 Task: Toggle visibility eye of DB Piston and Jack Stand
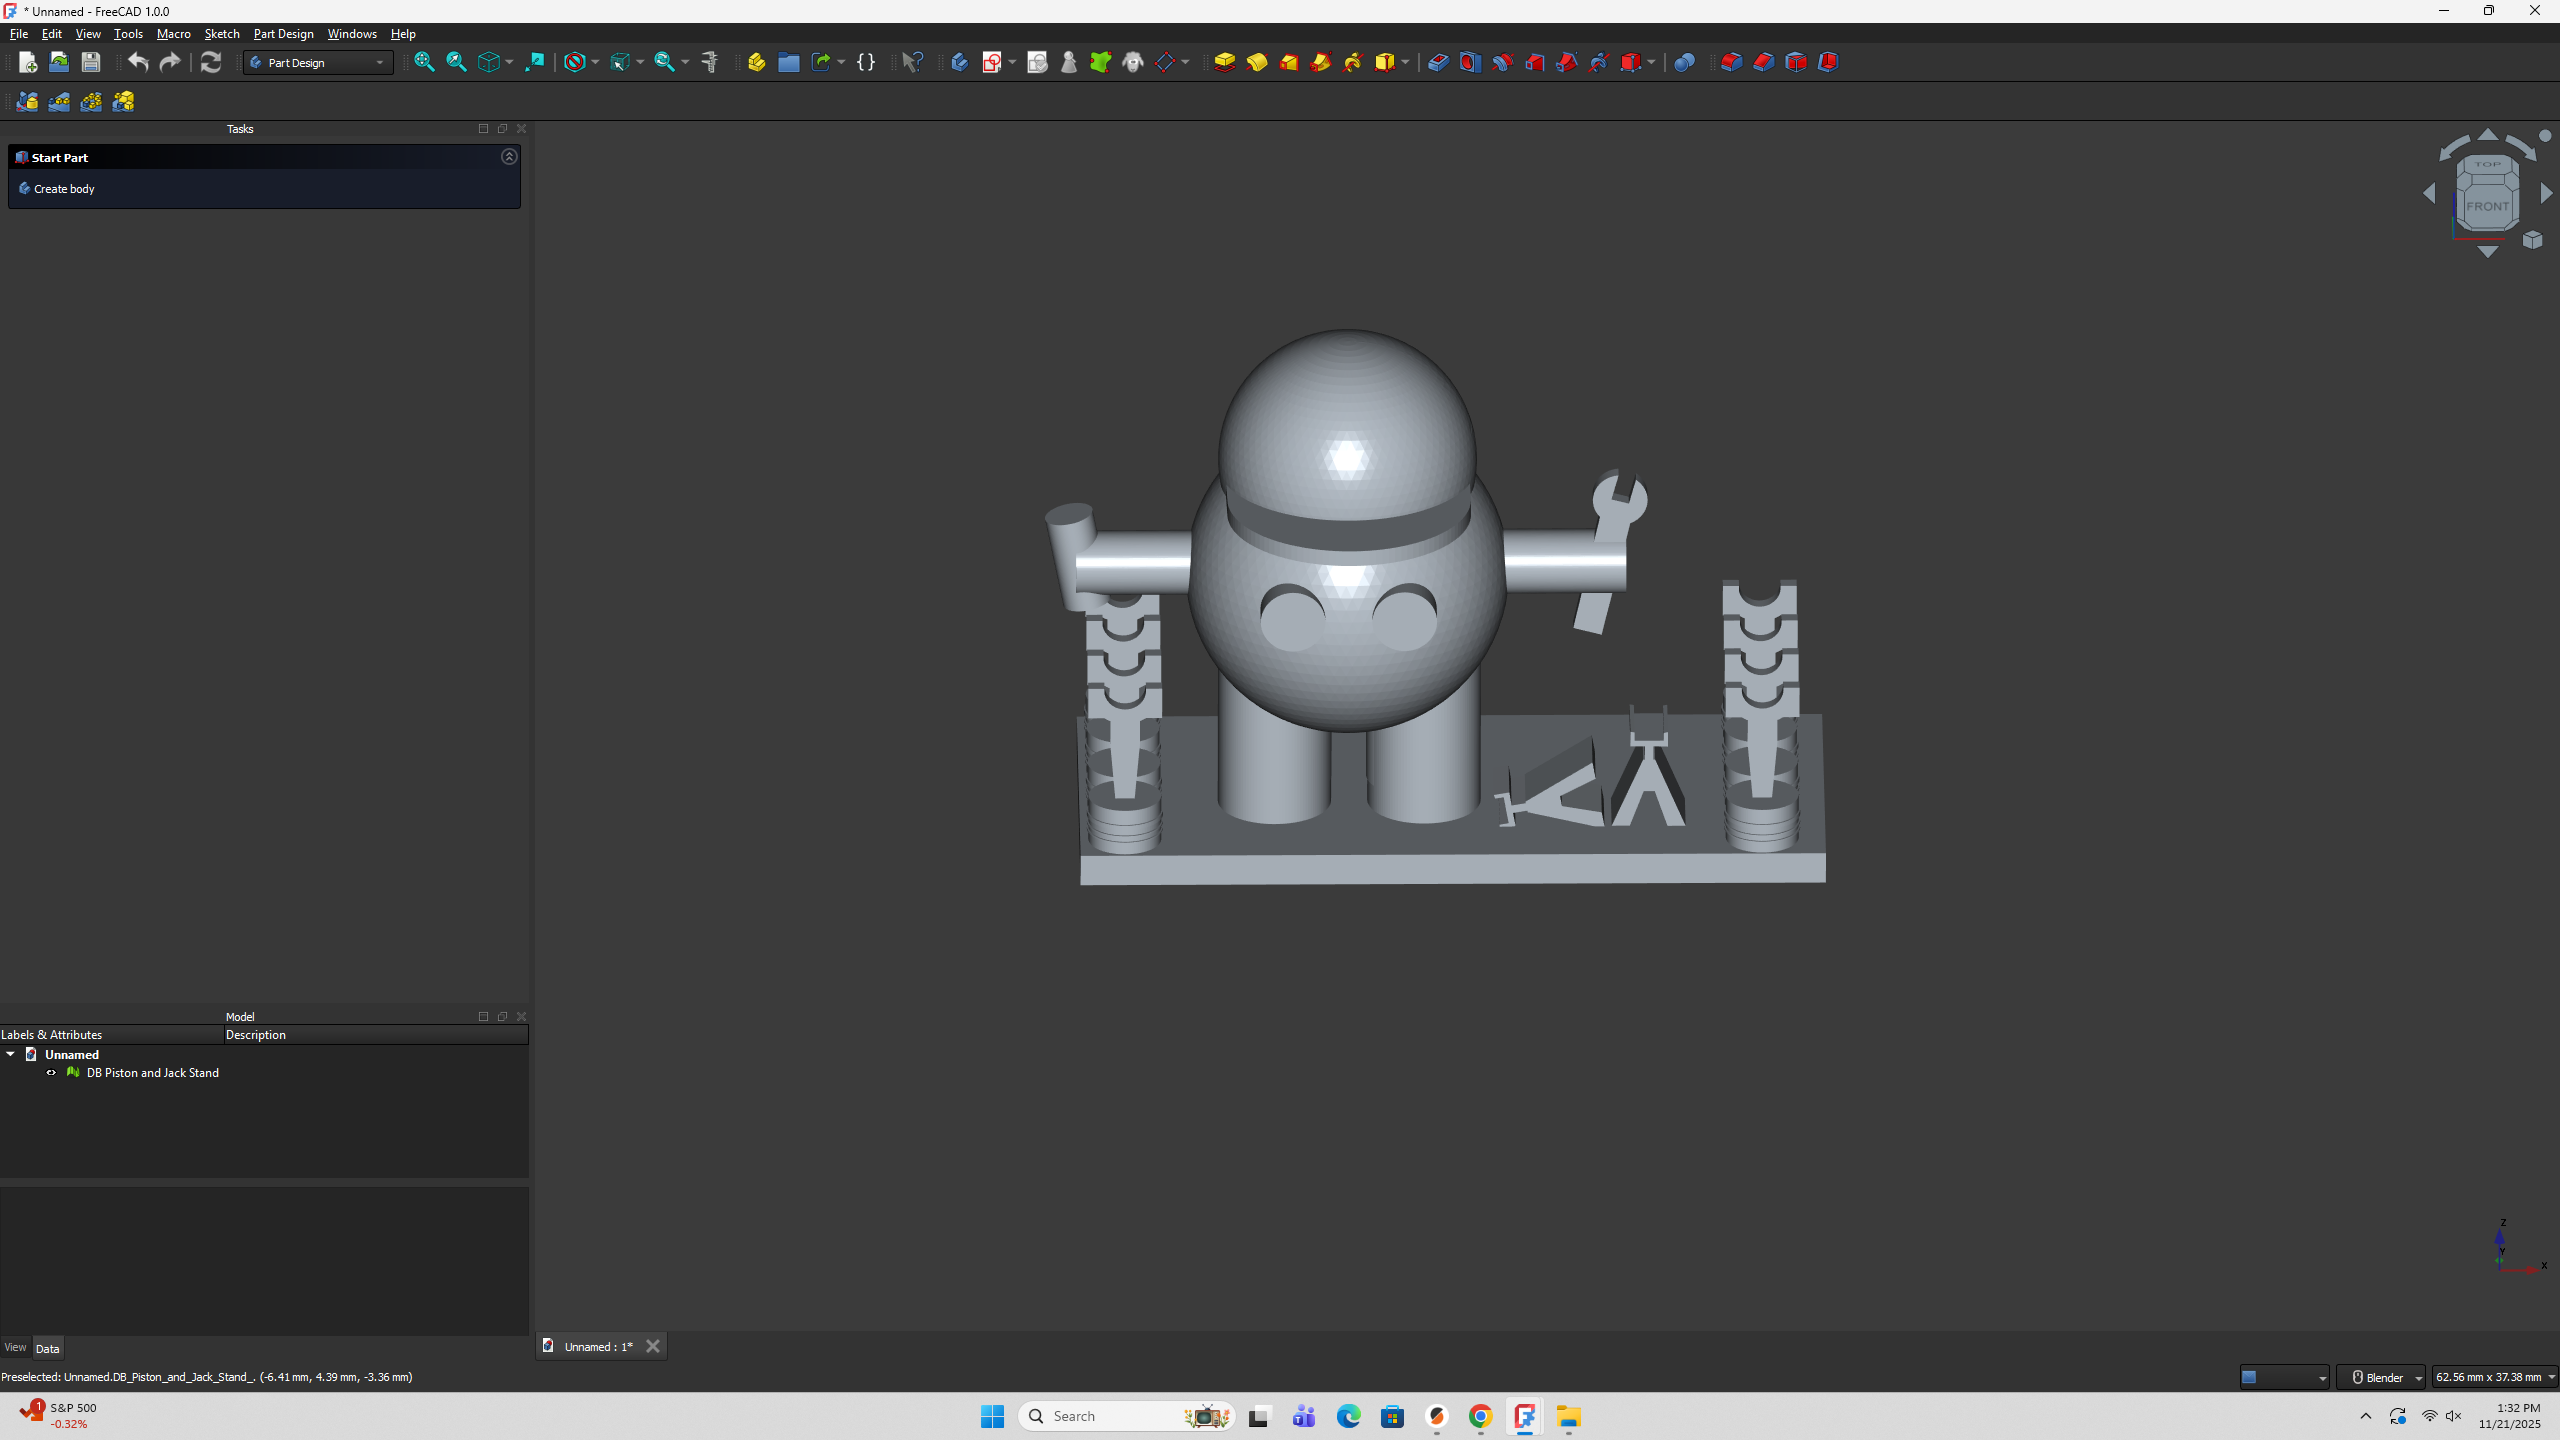coord(51,1073)
